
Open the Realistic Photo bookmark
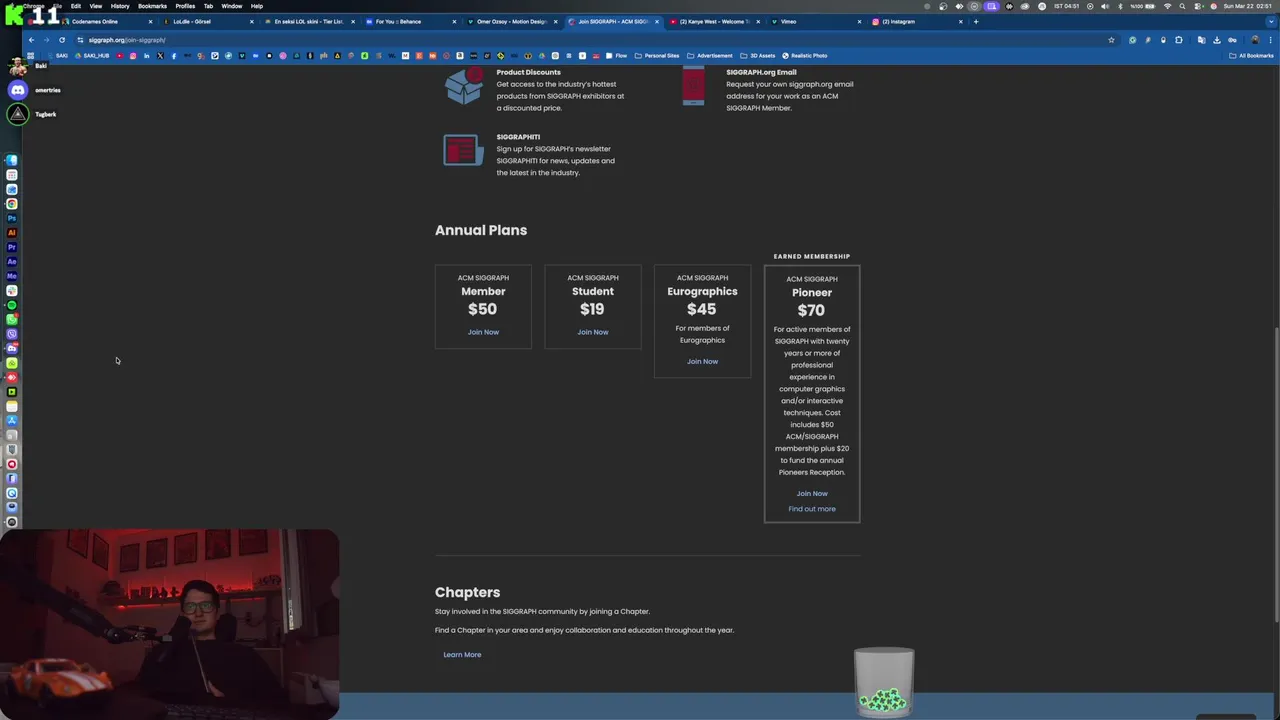tap(805, 56)
